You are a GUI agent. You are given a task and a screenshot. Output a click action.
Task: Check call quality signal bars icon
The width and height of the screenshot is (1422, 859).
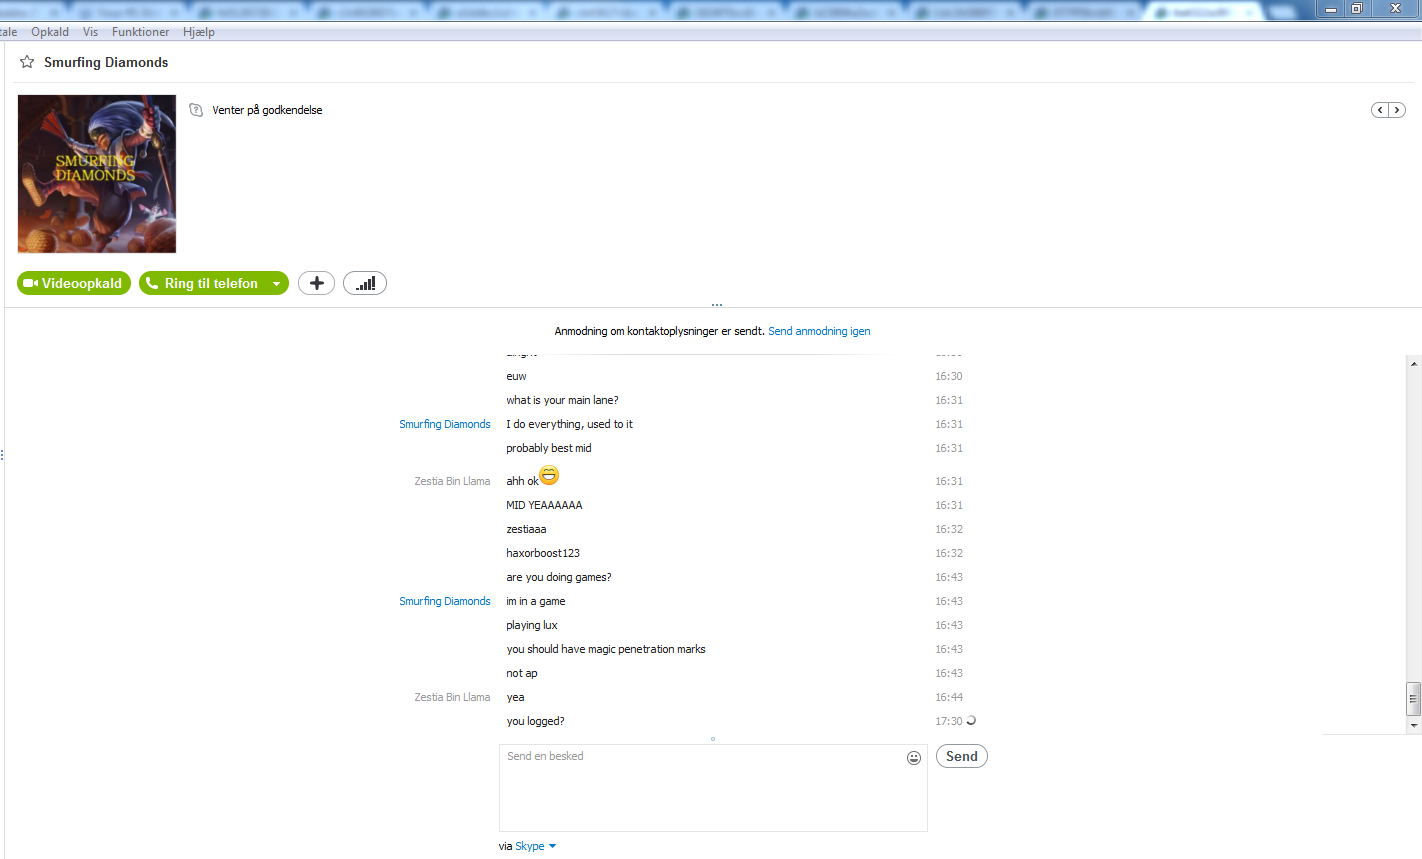(x=365, y=283)
